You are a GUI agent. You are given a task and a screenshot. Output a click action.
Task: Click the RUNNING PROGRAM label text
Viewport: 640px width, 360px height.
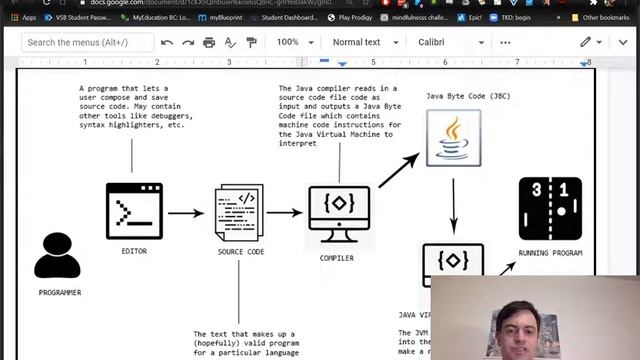pyautogui.click(x=550, y=253)
